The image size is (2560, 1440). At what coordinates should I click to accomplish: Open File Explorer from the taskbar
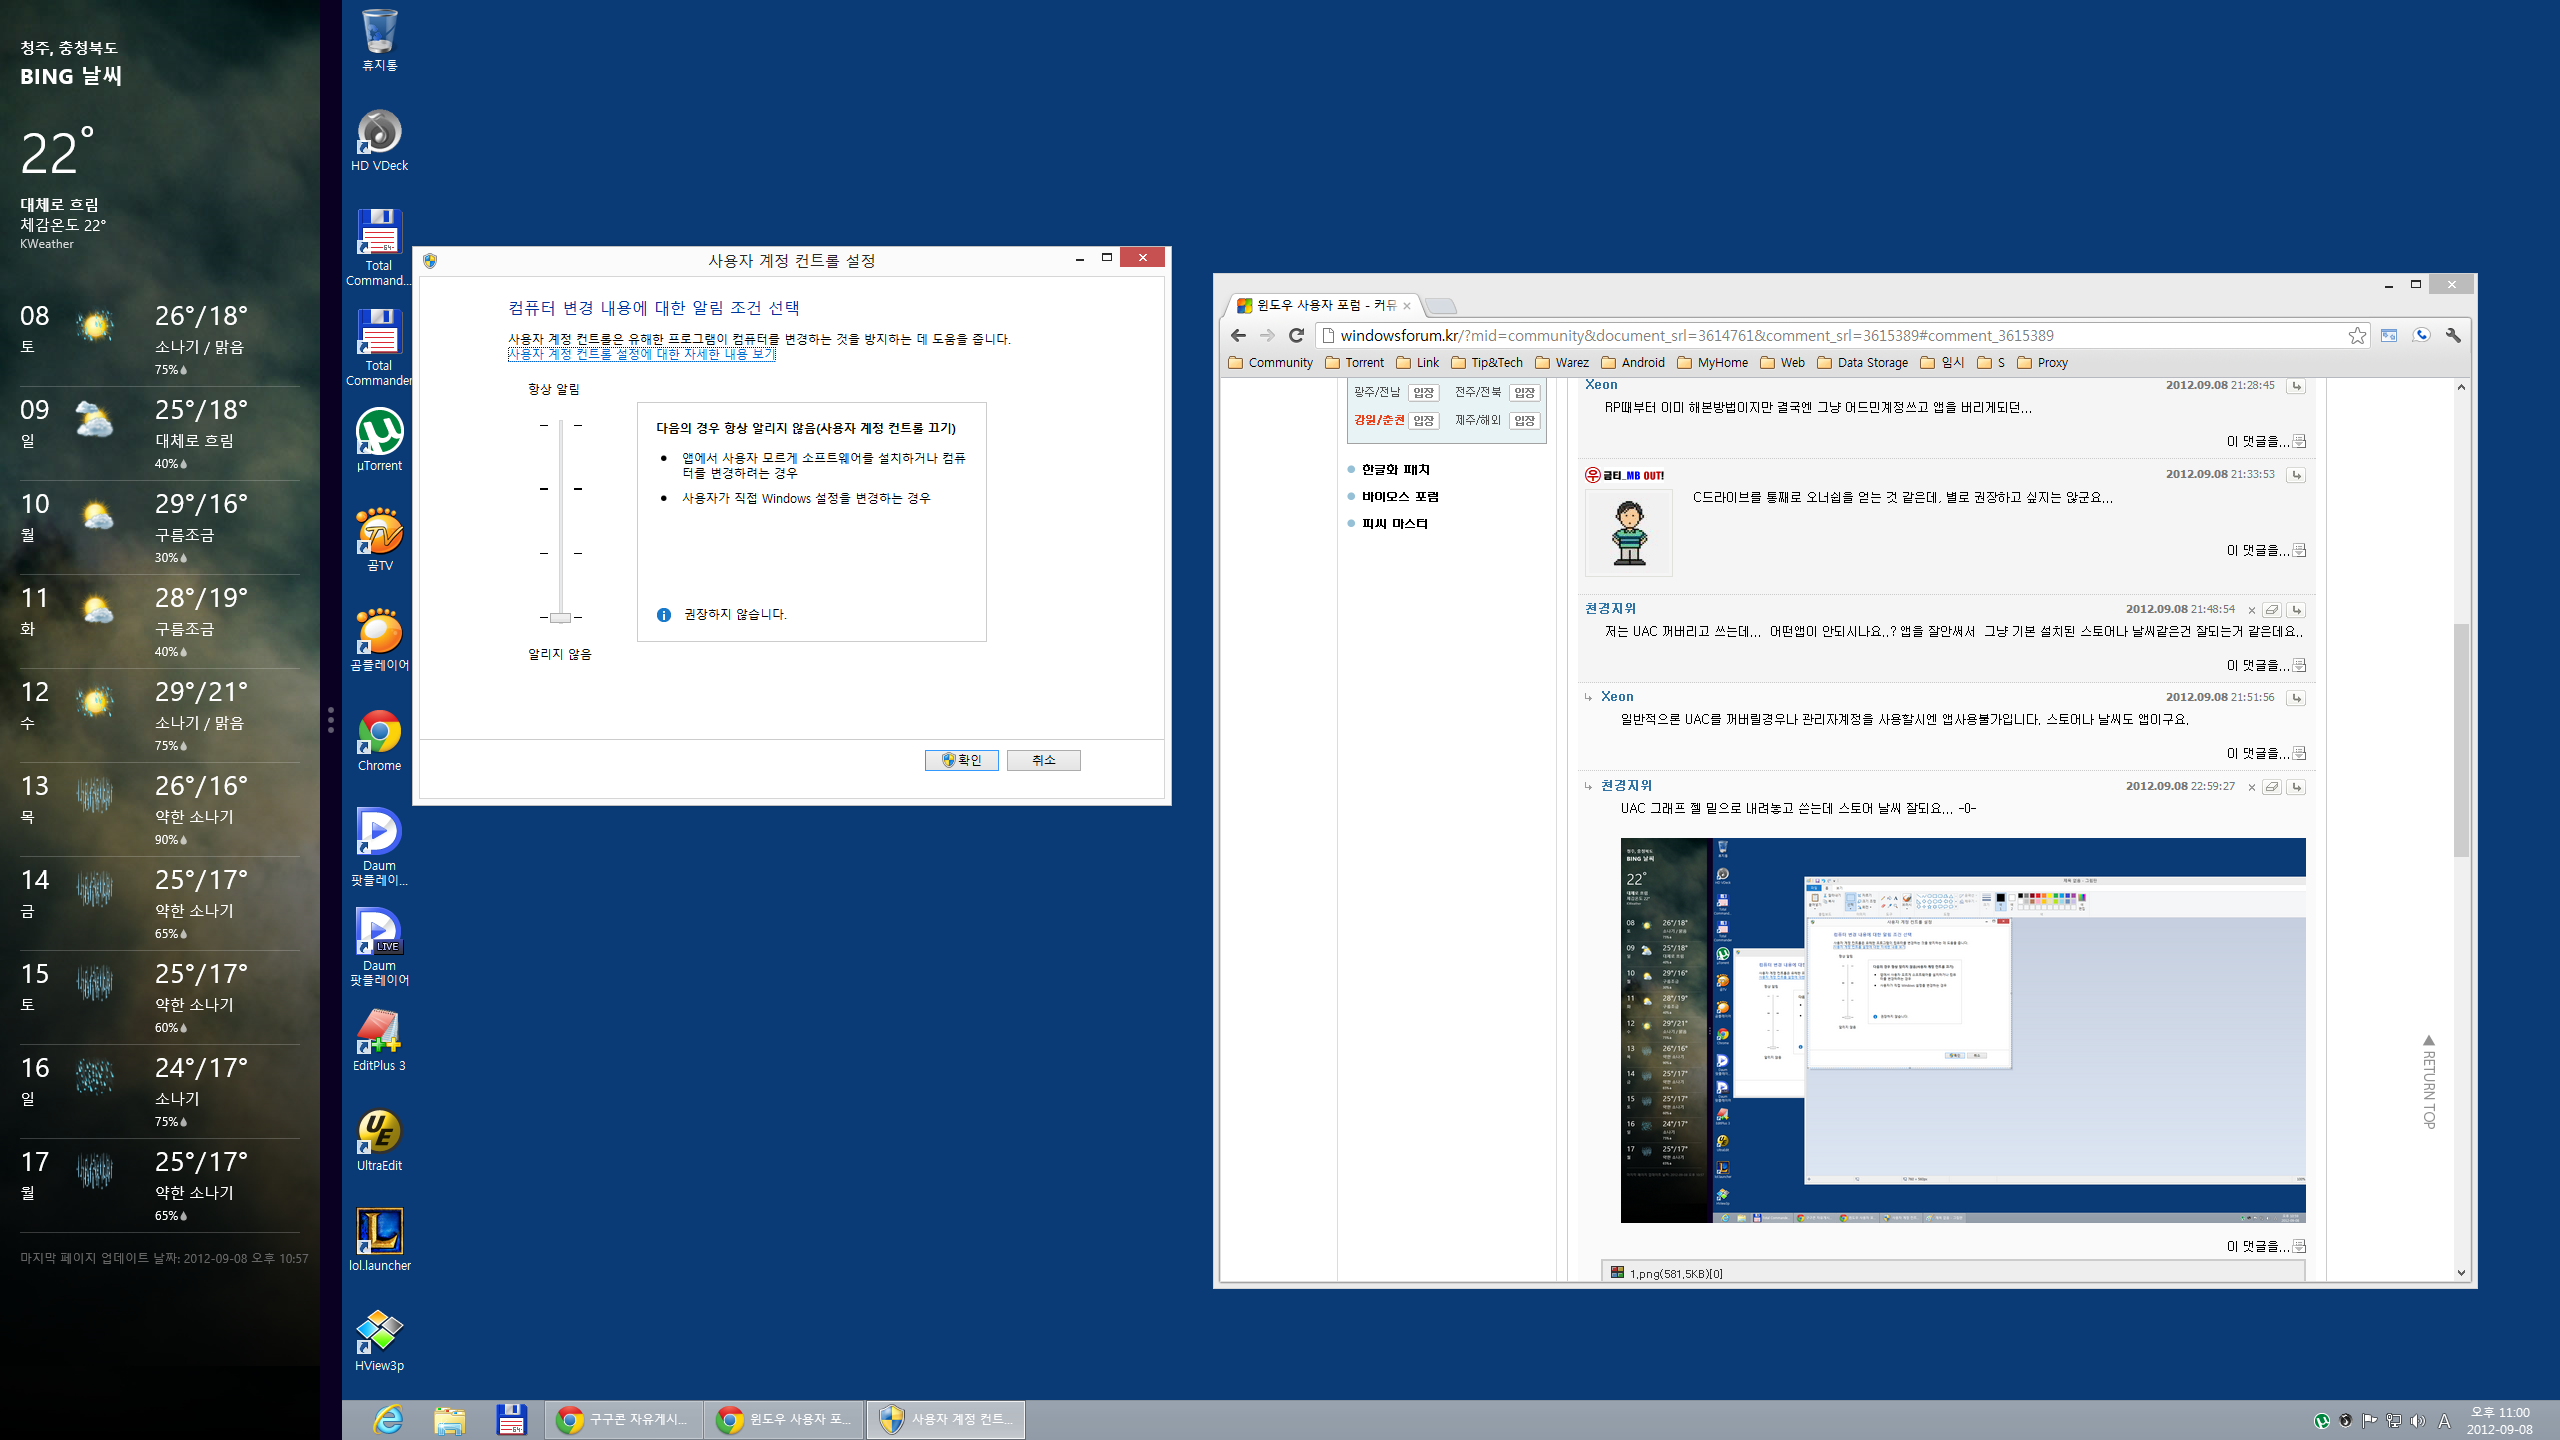[x=450, y=1419]
